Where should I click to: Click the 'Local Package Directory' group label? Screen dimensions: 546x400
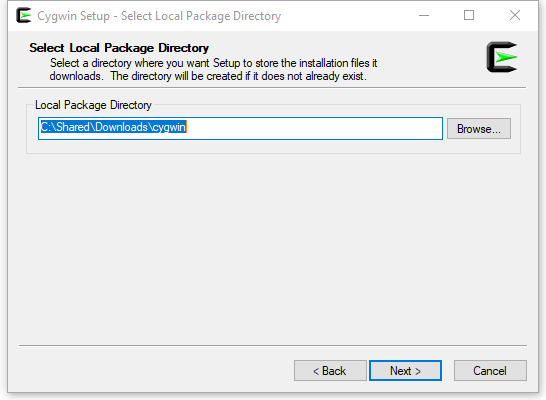93,105
